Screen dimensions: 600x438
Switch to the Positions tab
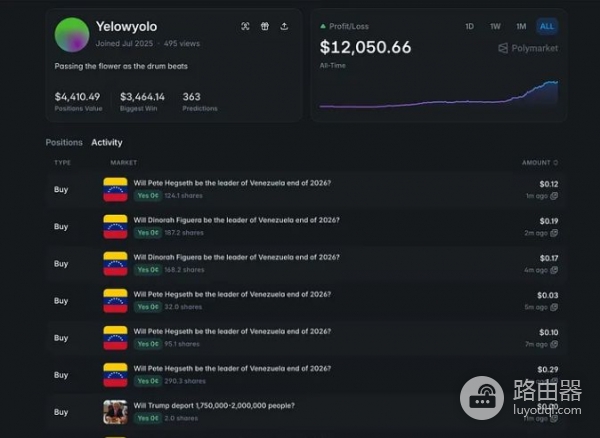tap(64, 143)
